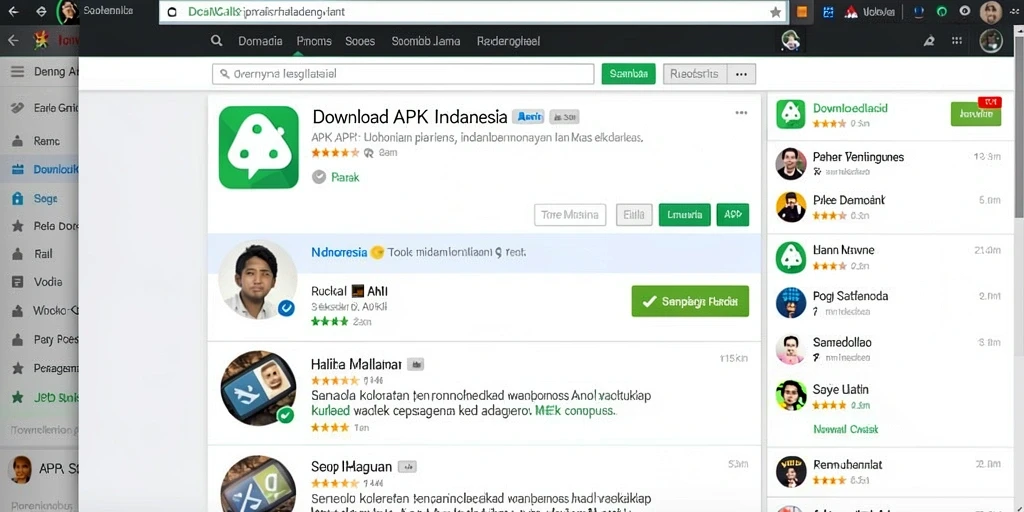Select Earle Gnic in left sidebar
The image size is (1024, 512).
tap(39, 108)
